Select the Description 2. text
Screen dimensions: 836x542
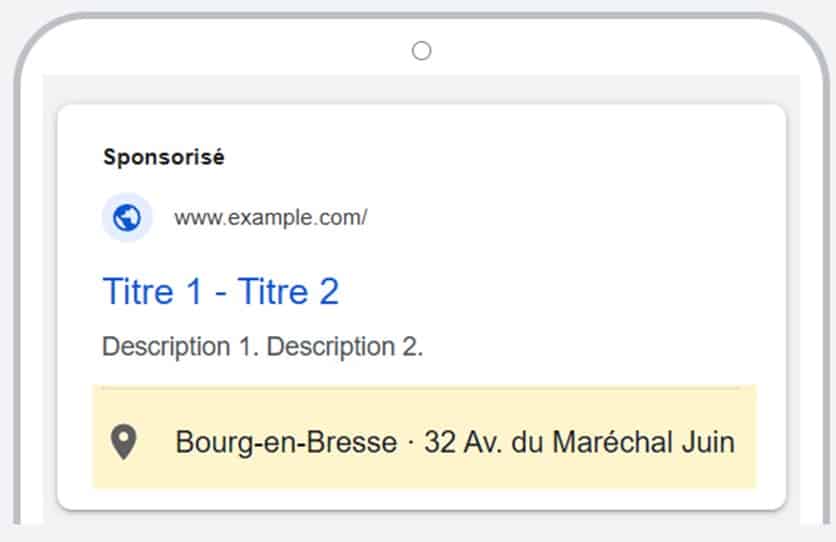pyautogui.click(x=345, y=346)
